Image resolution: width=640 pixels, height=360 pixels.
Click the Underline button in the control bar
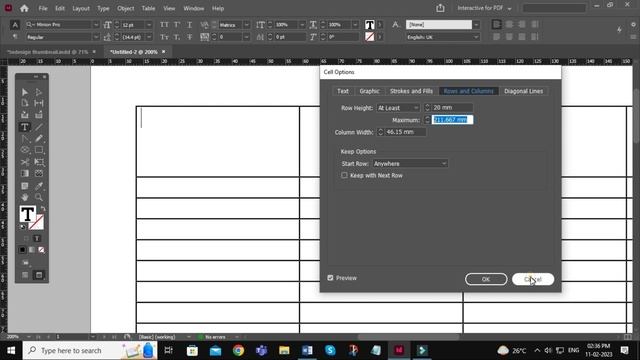click(189, 25)
